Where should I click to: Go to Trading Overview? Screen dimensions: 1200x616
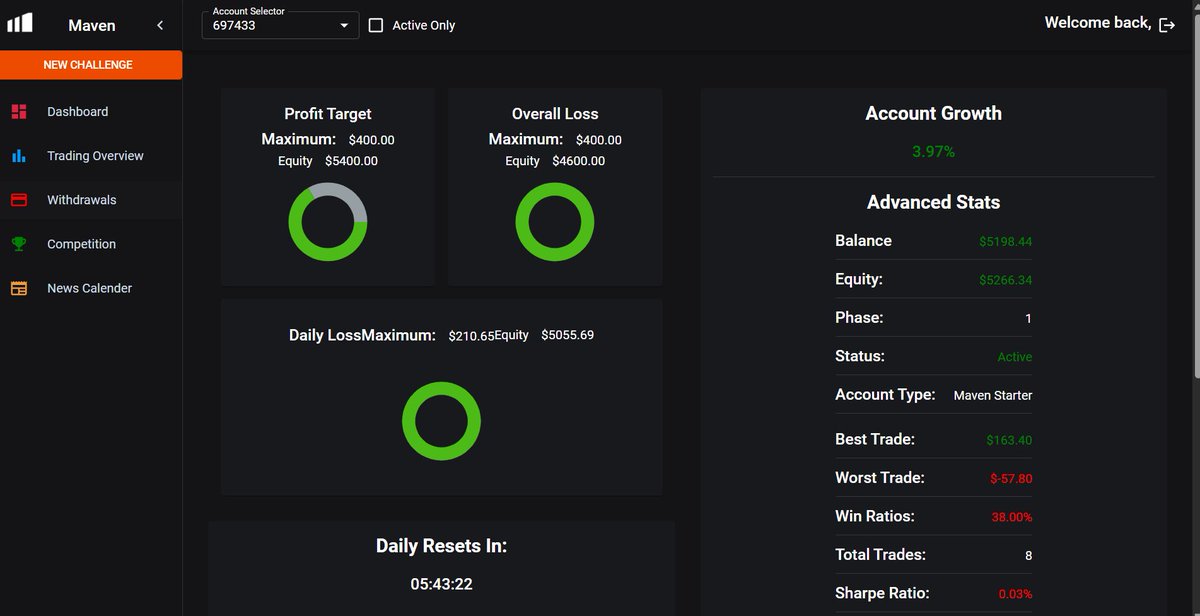(x=91, y=156)
